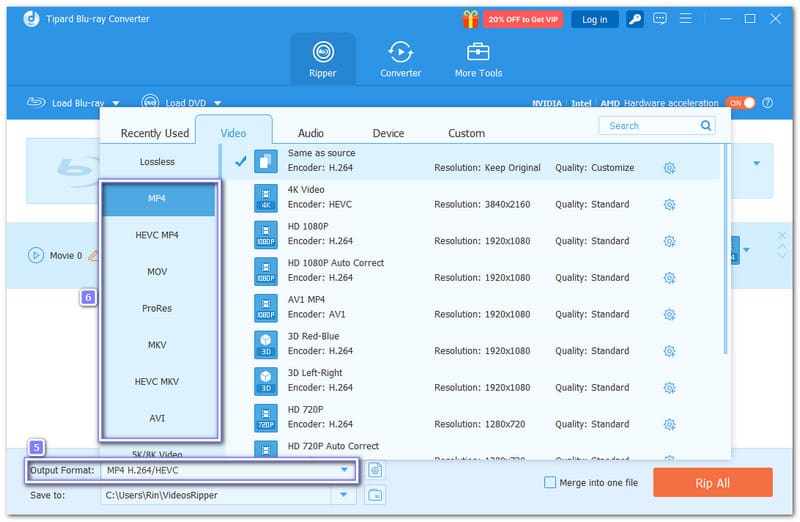Image resolution: width=800 pixels, height=522 pixels.
Task: Select MP4 format category
Action: 159,198
